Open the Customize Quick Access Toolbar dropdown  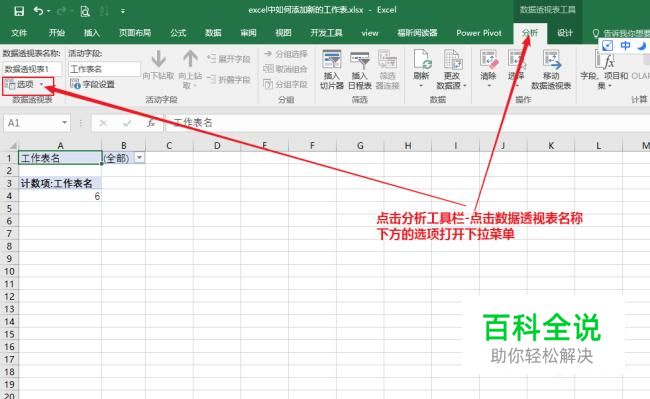click(x=123, y=11)
